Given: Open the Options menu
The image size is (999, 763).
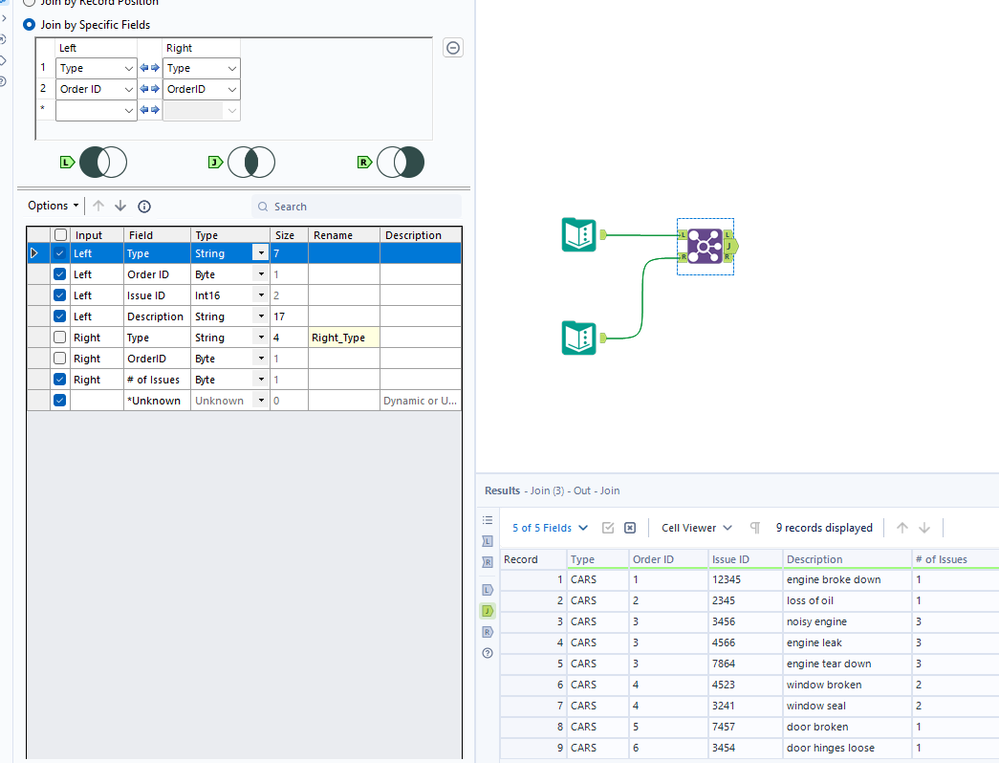Looking at the screenshot, I should (x=53, y=206).
